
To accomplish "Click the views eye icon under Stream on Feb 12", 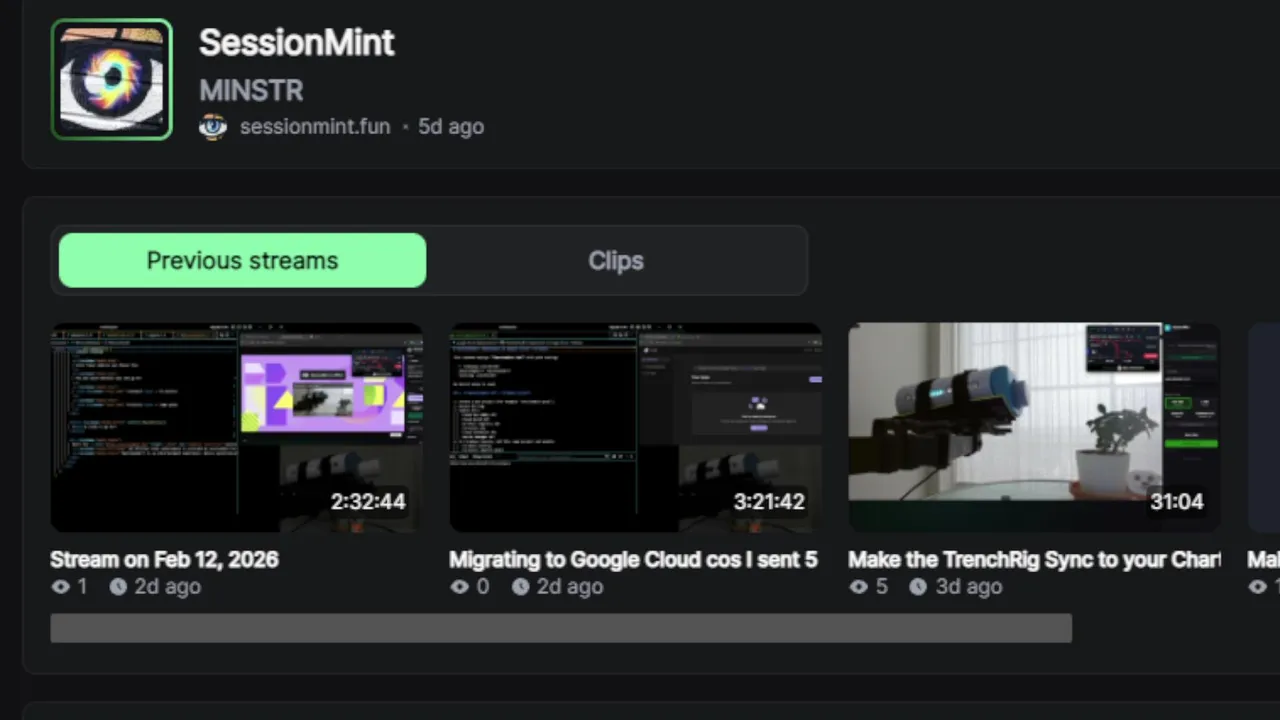I will [60, 587].
